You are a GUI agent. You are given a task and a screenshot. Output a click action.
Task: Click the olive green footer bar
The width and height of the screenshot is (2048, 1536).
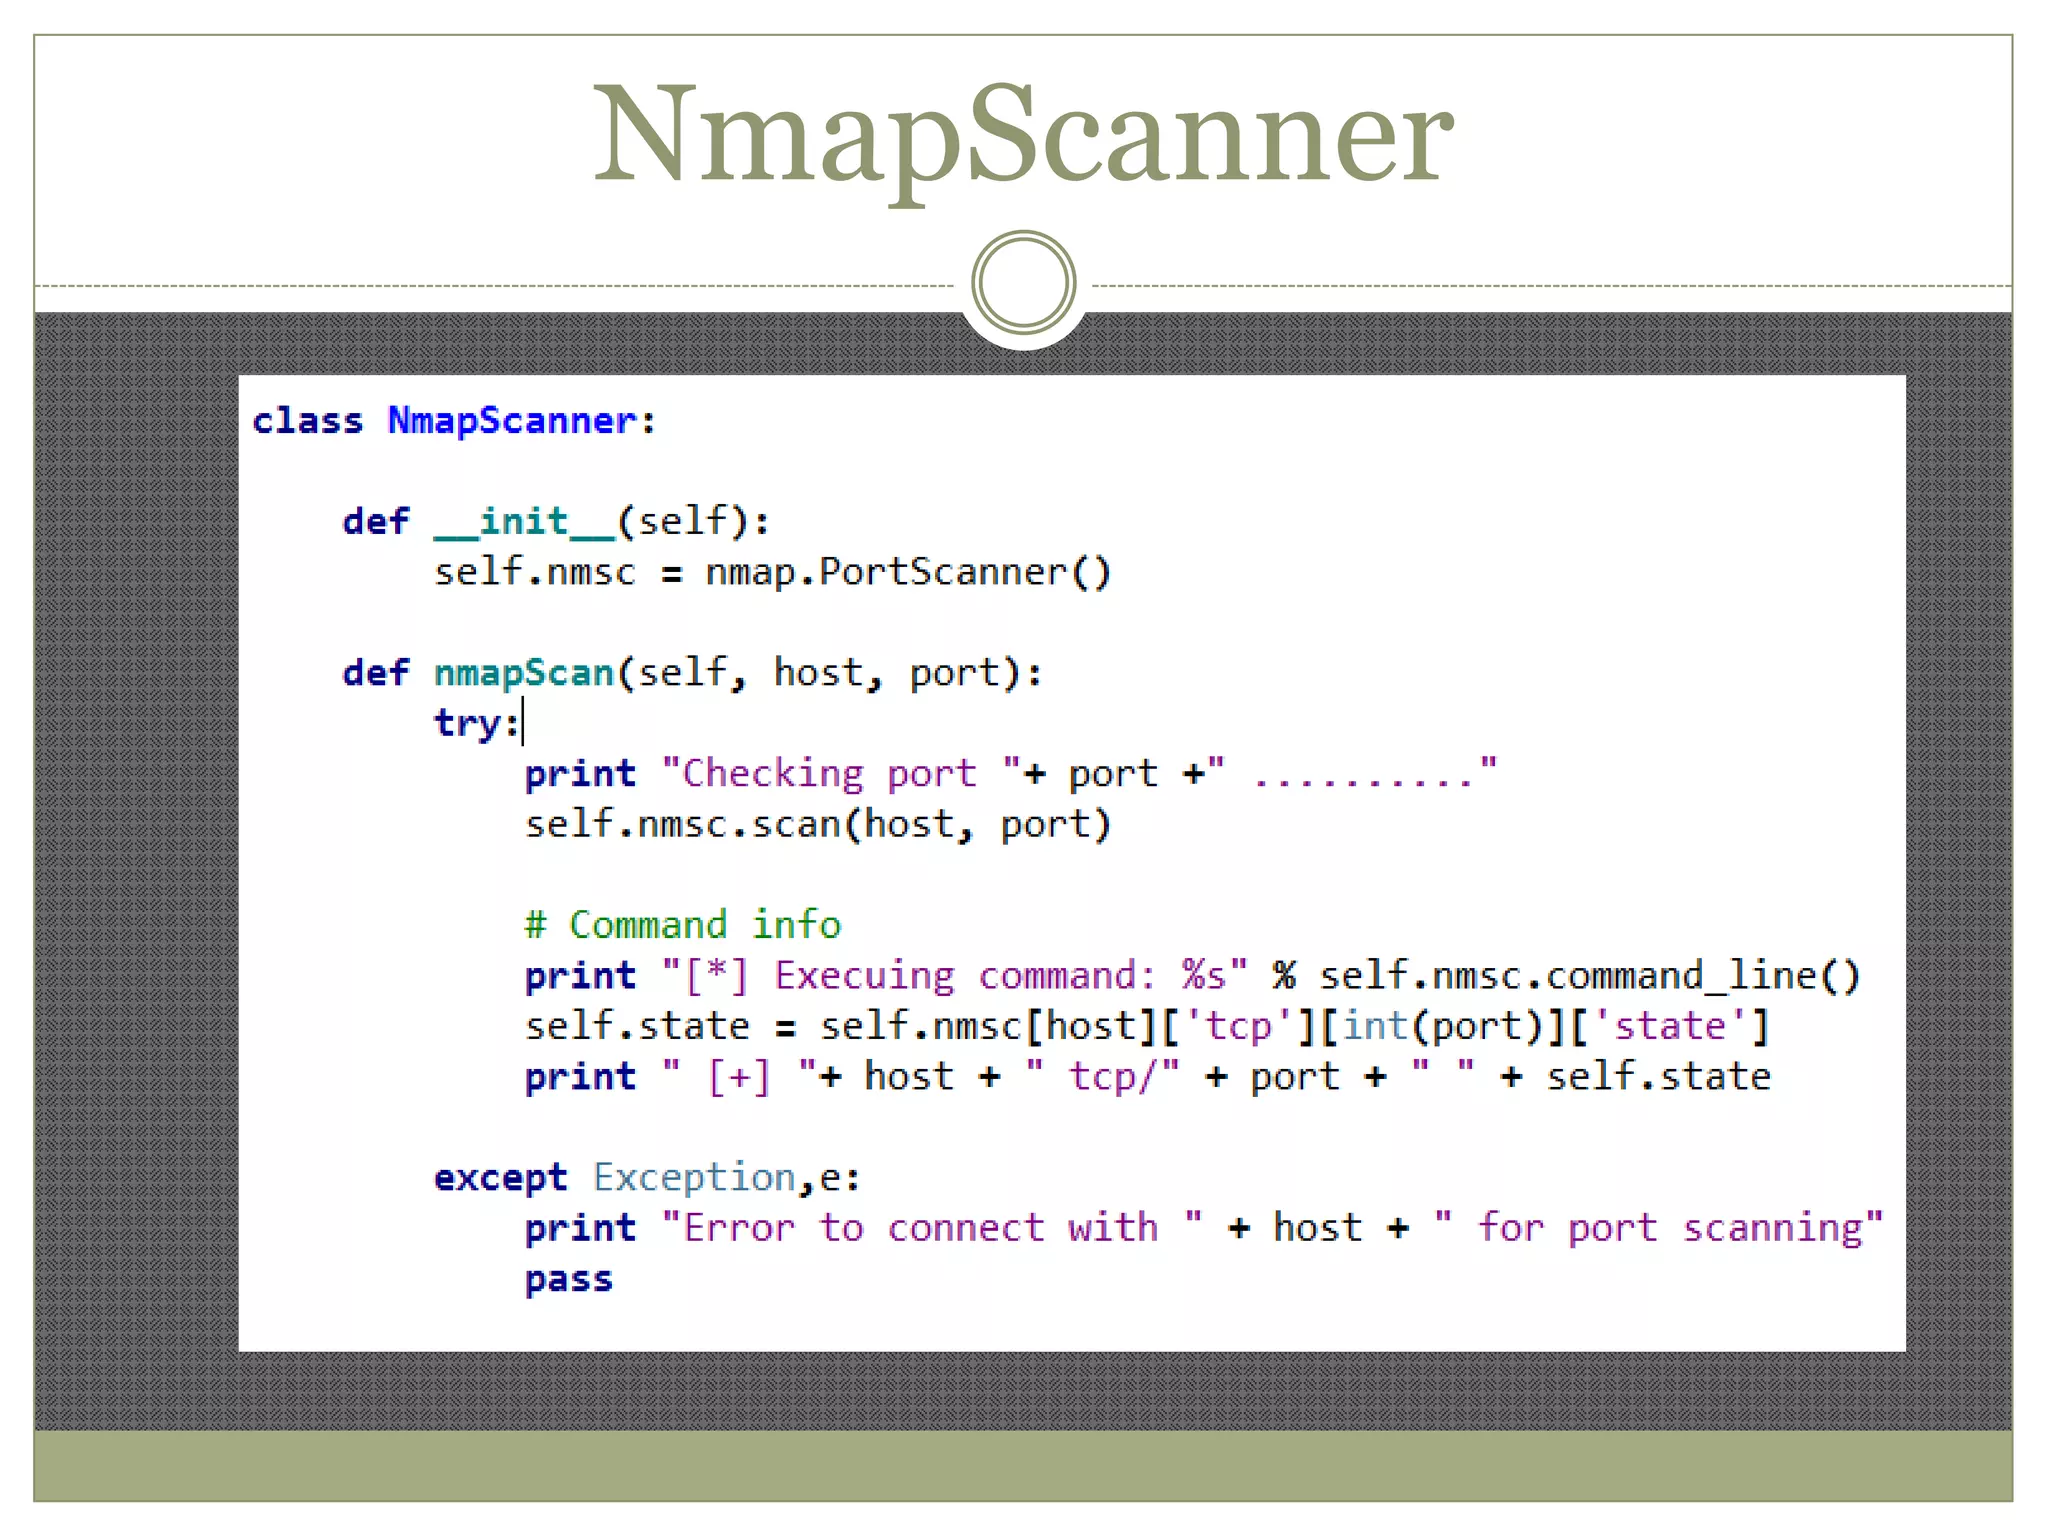[x=1022, y=1465]
